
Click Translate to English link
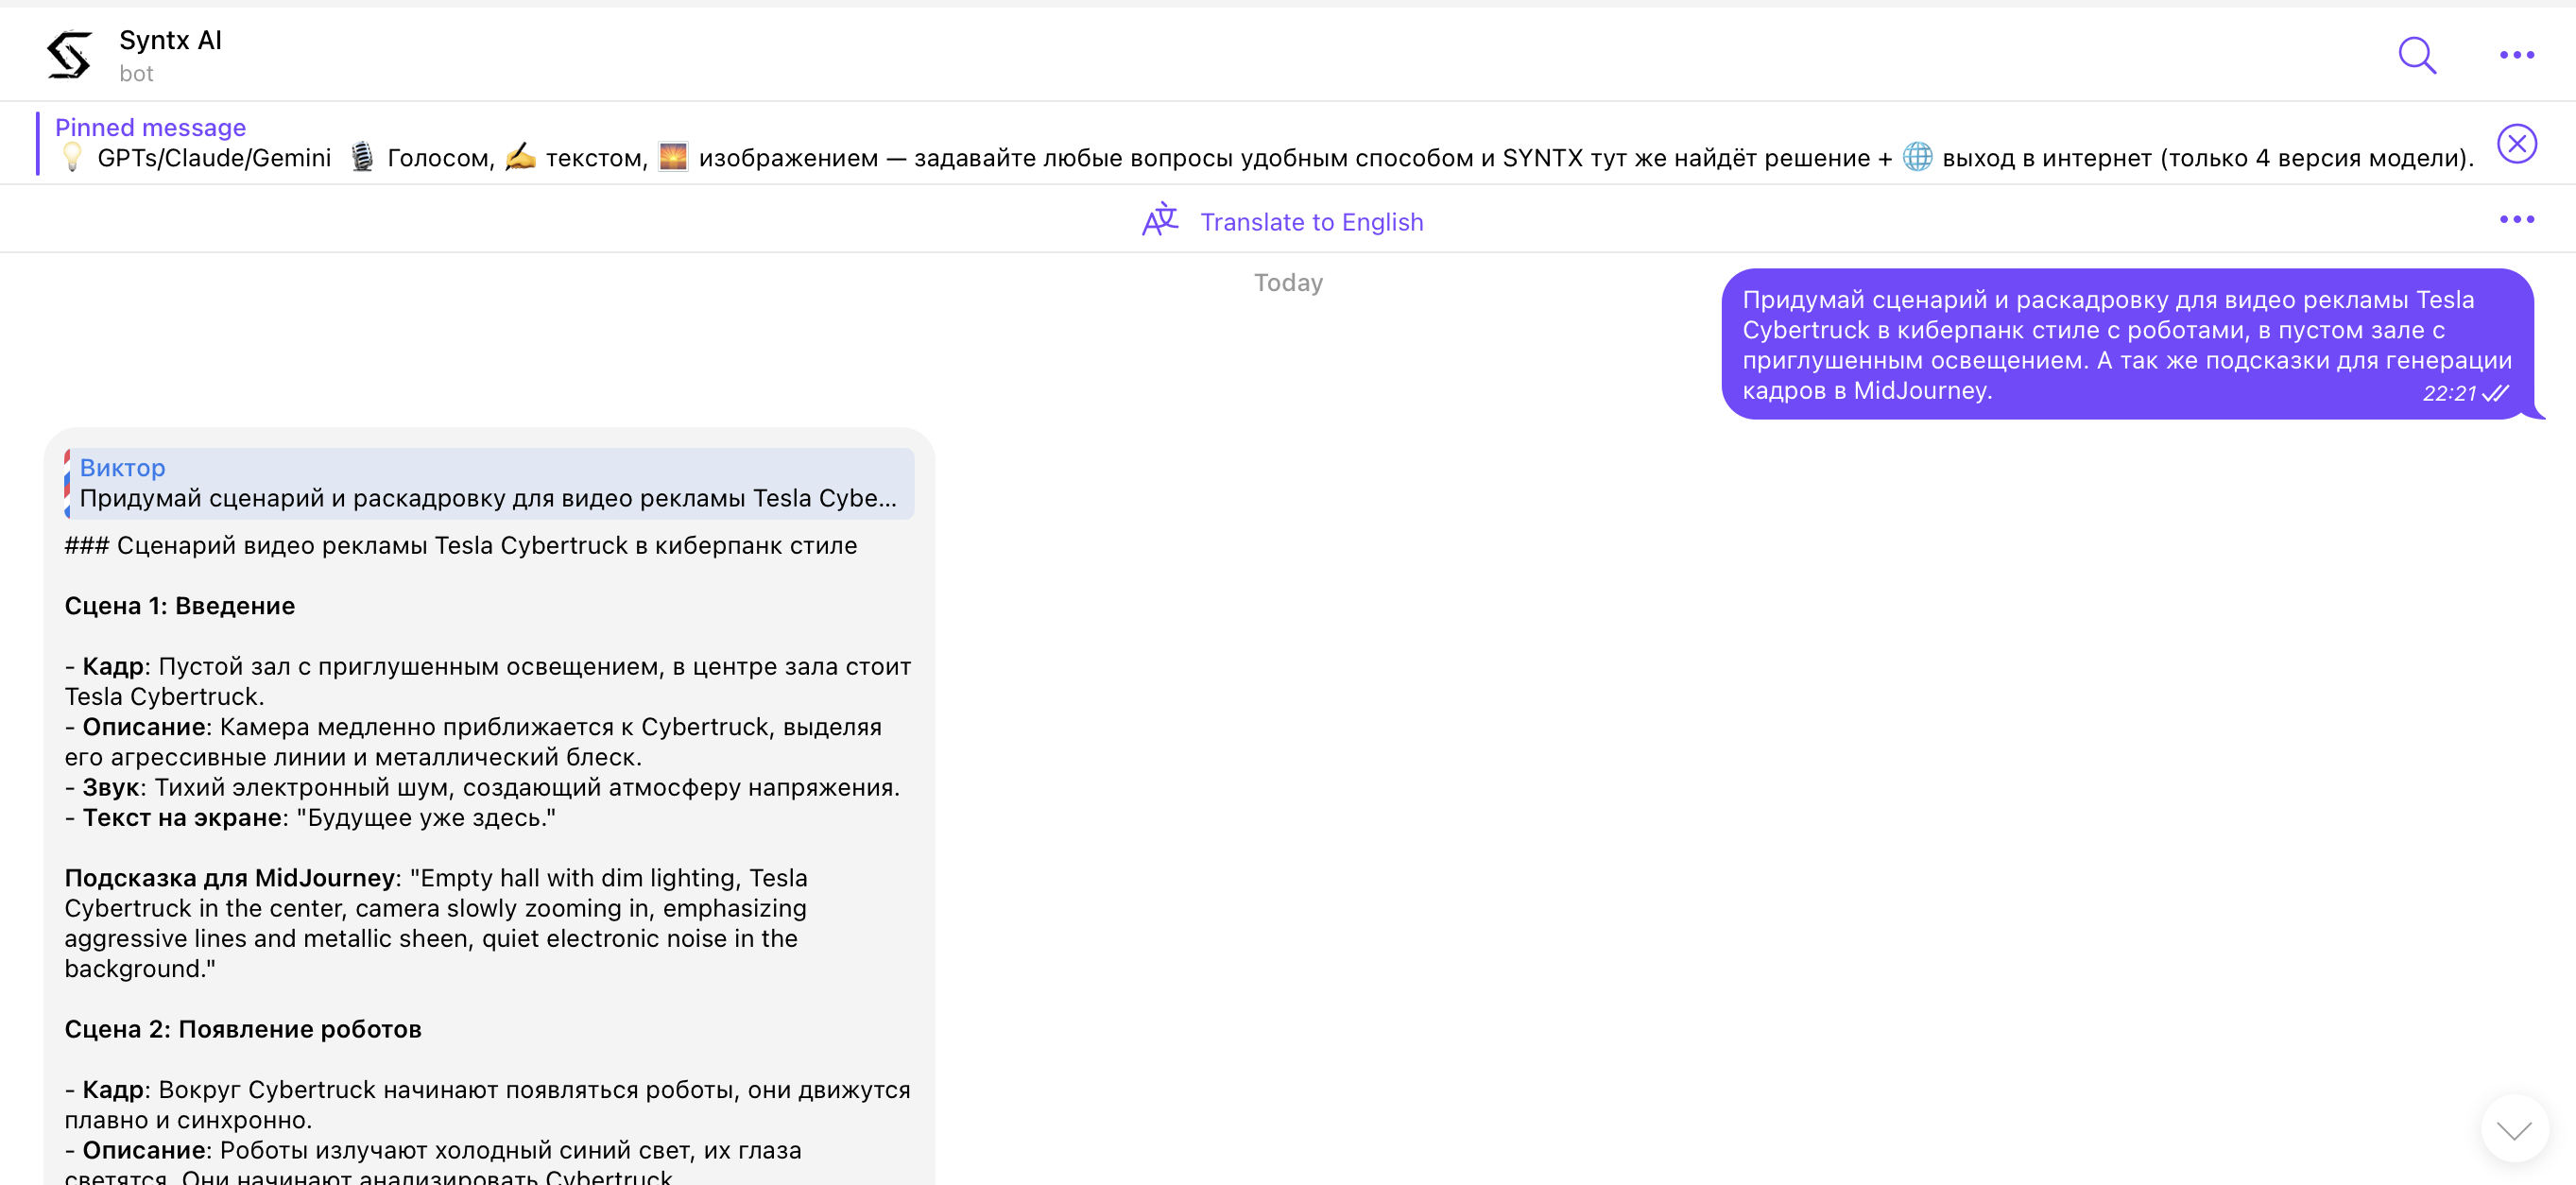(x=1311, y=222)
